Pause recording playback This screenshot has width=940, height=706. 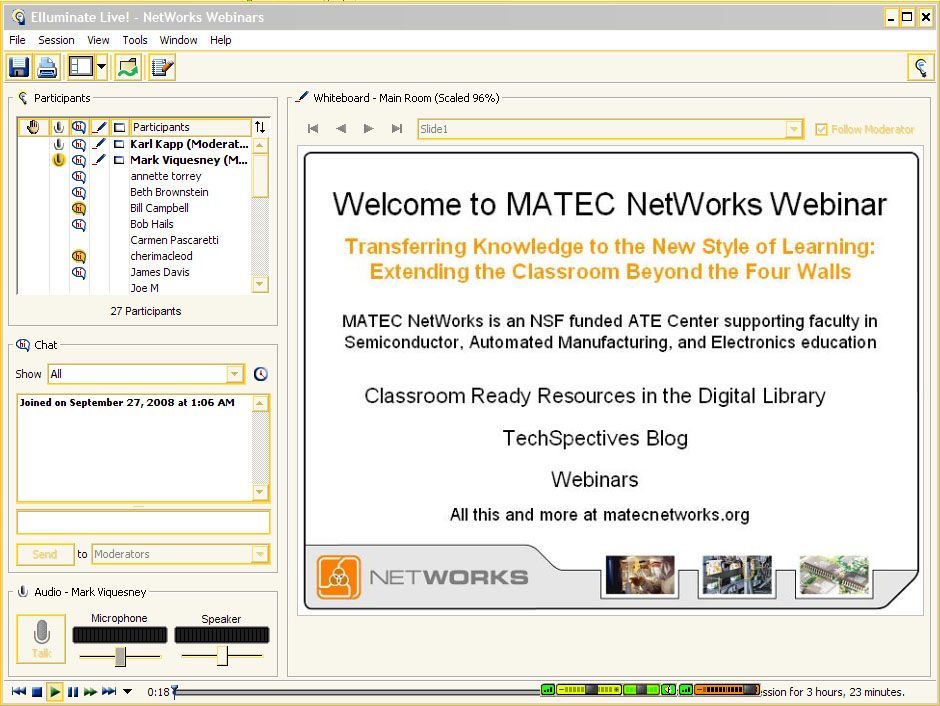pos(73,692)
